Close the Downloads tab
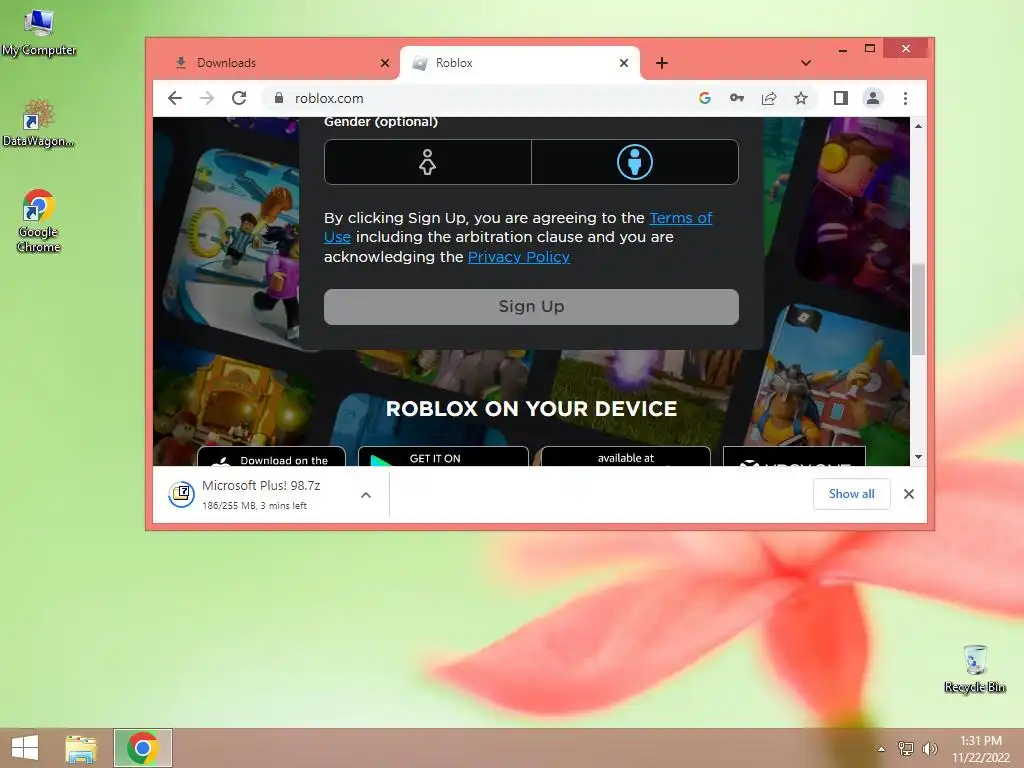This screenshot has height=768, width=1024. (x=385, y=63)
